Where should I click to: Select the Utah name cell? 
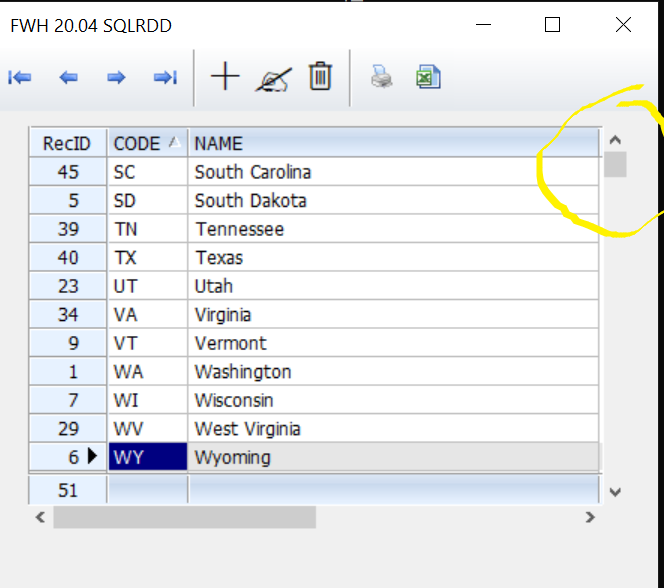click(394, 286)
